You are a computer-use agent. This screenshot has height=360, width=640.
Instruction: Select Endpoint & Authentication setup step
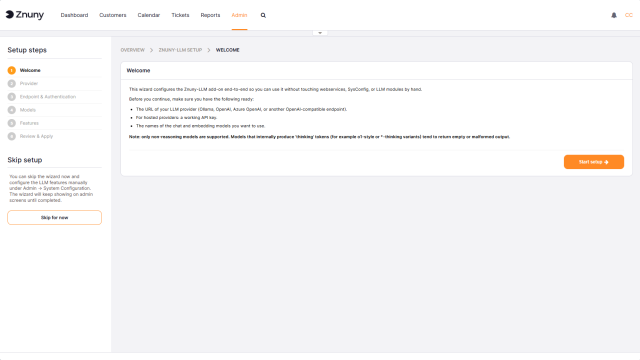[48, 97]
